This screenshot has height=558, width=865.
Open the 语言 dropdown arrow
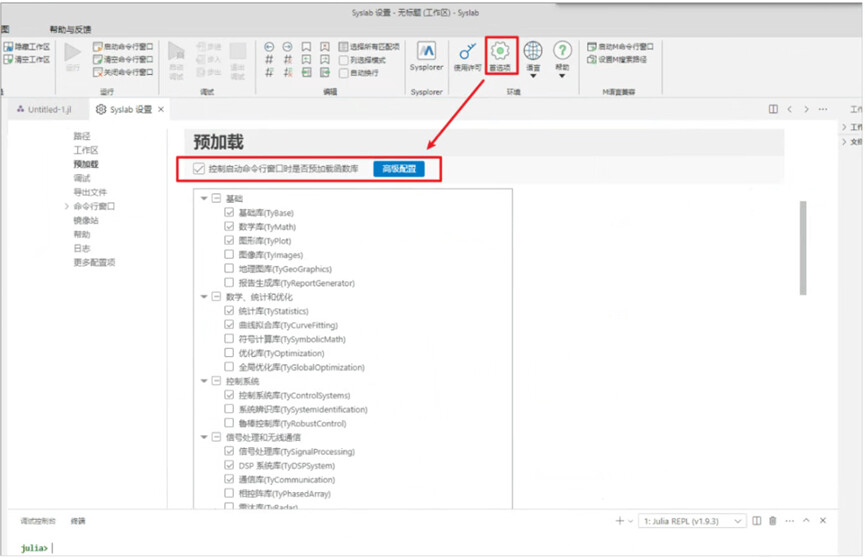coord(533,76)
